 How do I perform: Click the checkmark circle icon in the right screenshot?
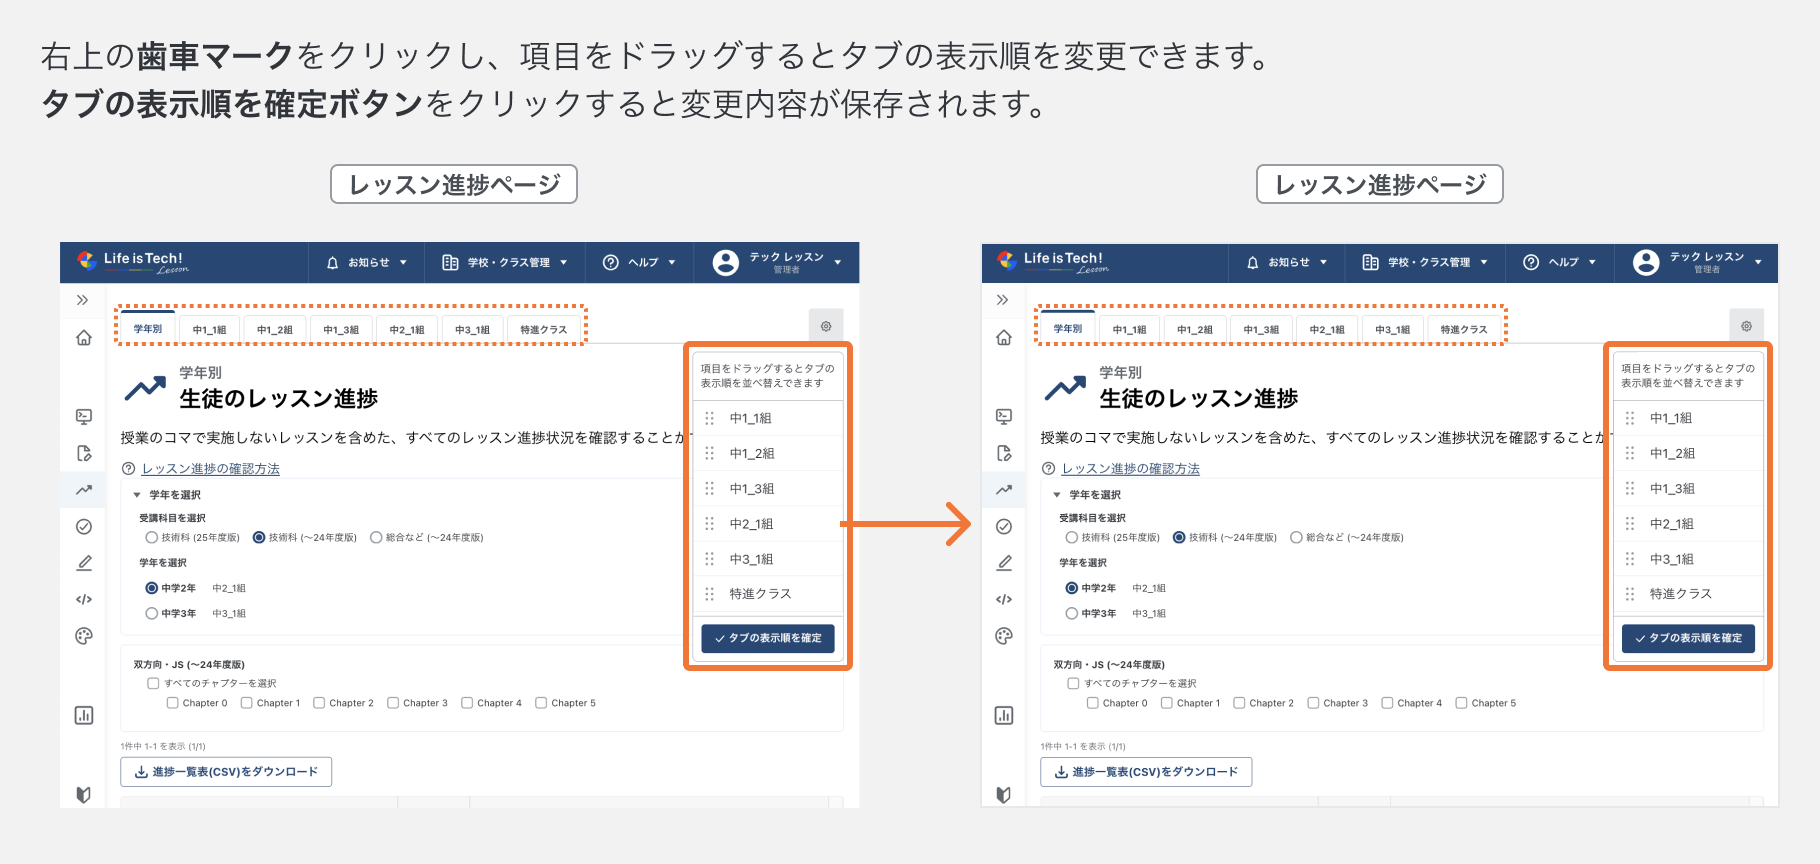tap(1004, 527)
